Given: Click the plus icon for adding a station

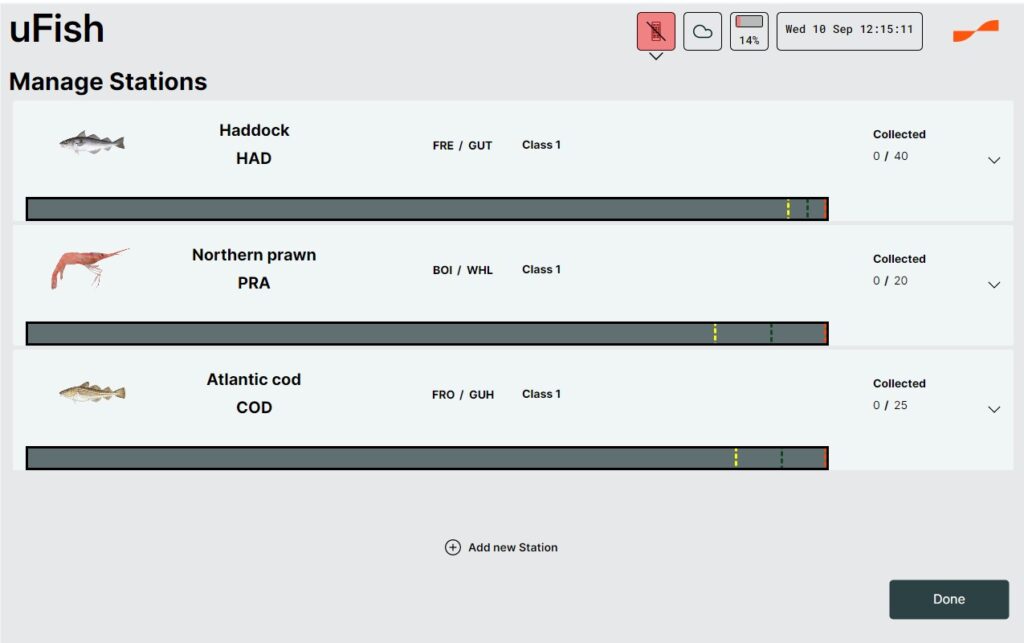Looking at the screenshot, I should [x=453, y=547].
